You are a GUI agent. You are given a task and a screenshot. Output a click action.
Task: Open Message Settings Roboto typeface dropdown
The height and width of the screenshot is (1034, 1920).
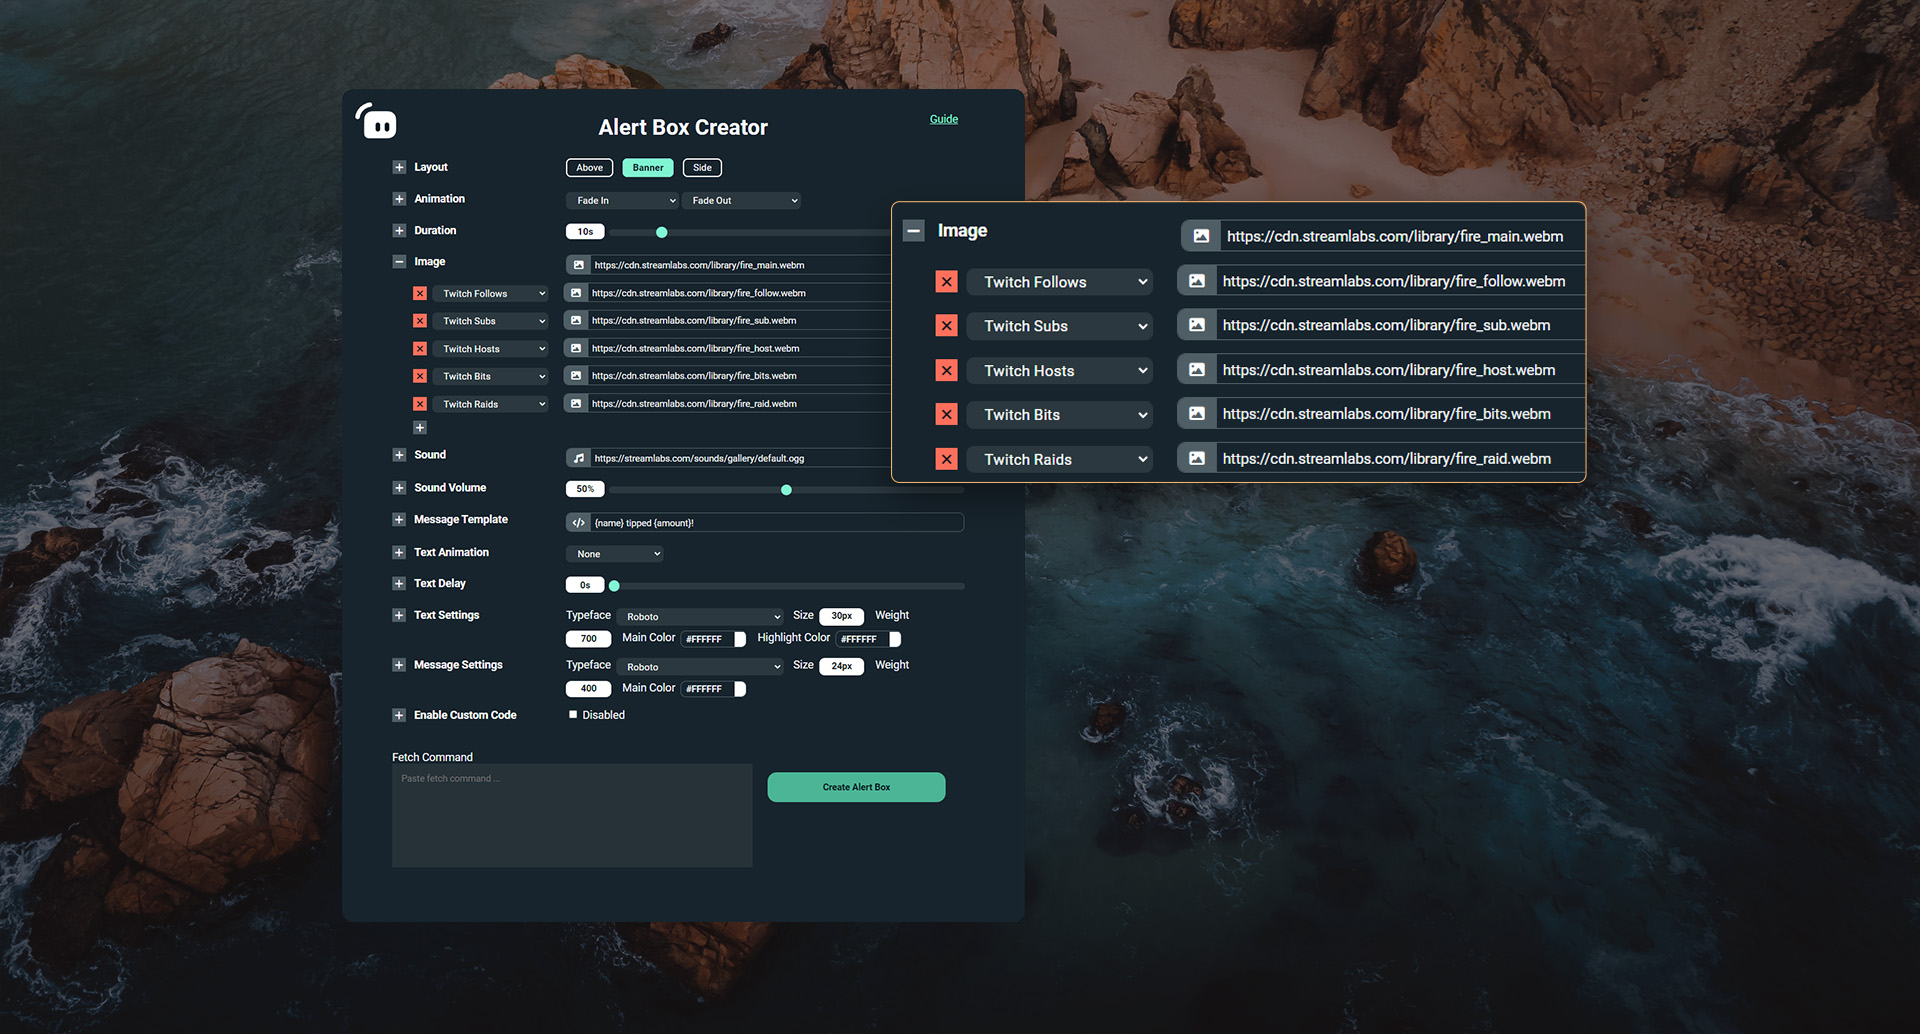(699, 667)
